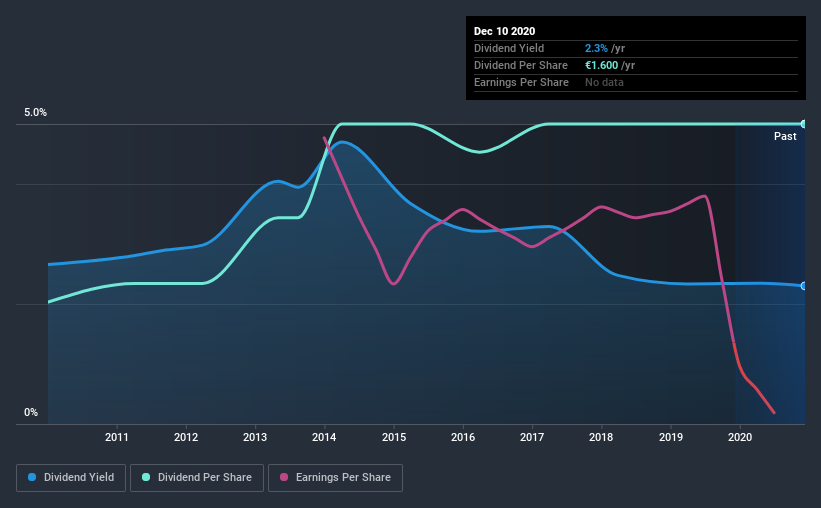Toggle the Dividend Yield legend button

pyautogui.click(x=71, y=478)
